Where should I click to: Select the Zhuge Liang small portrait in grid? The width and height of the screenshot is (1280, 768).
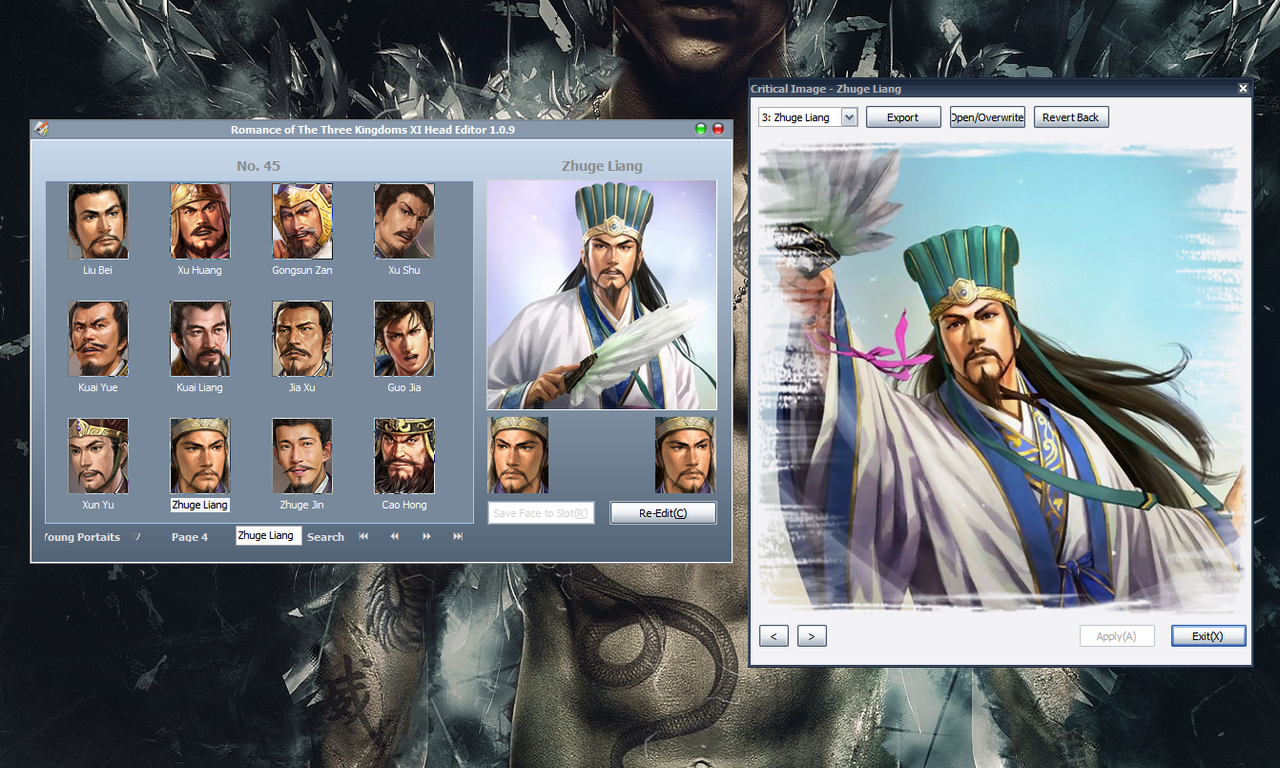coord(200,456)
